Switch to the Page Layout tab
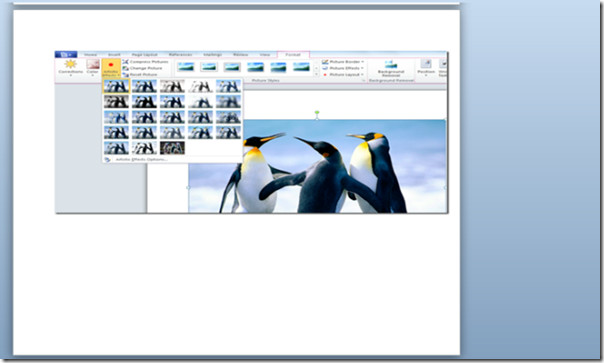604x363 pixels. click(x=144, y=55)
